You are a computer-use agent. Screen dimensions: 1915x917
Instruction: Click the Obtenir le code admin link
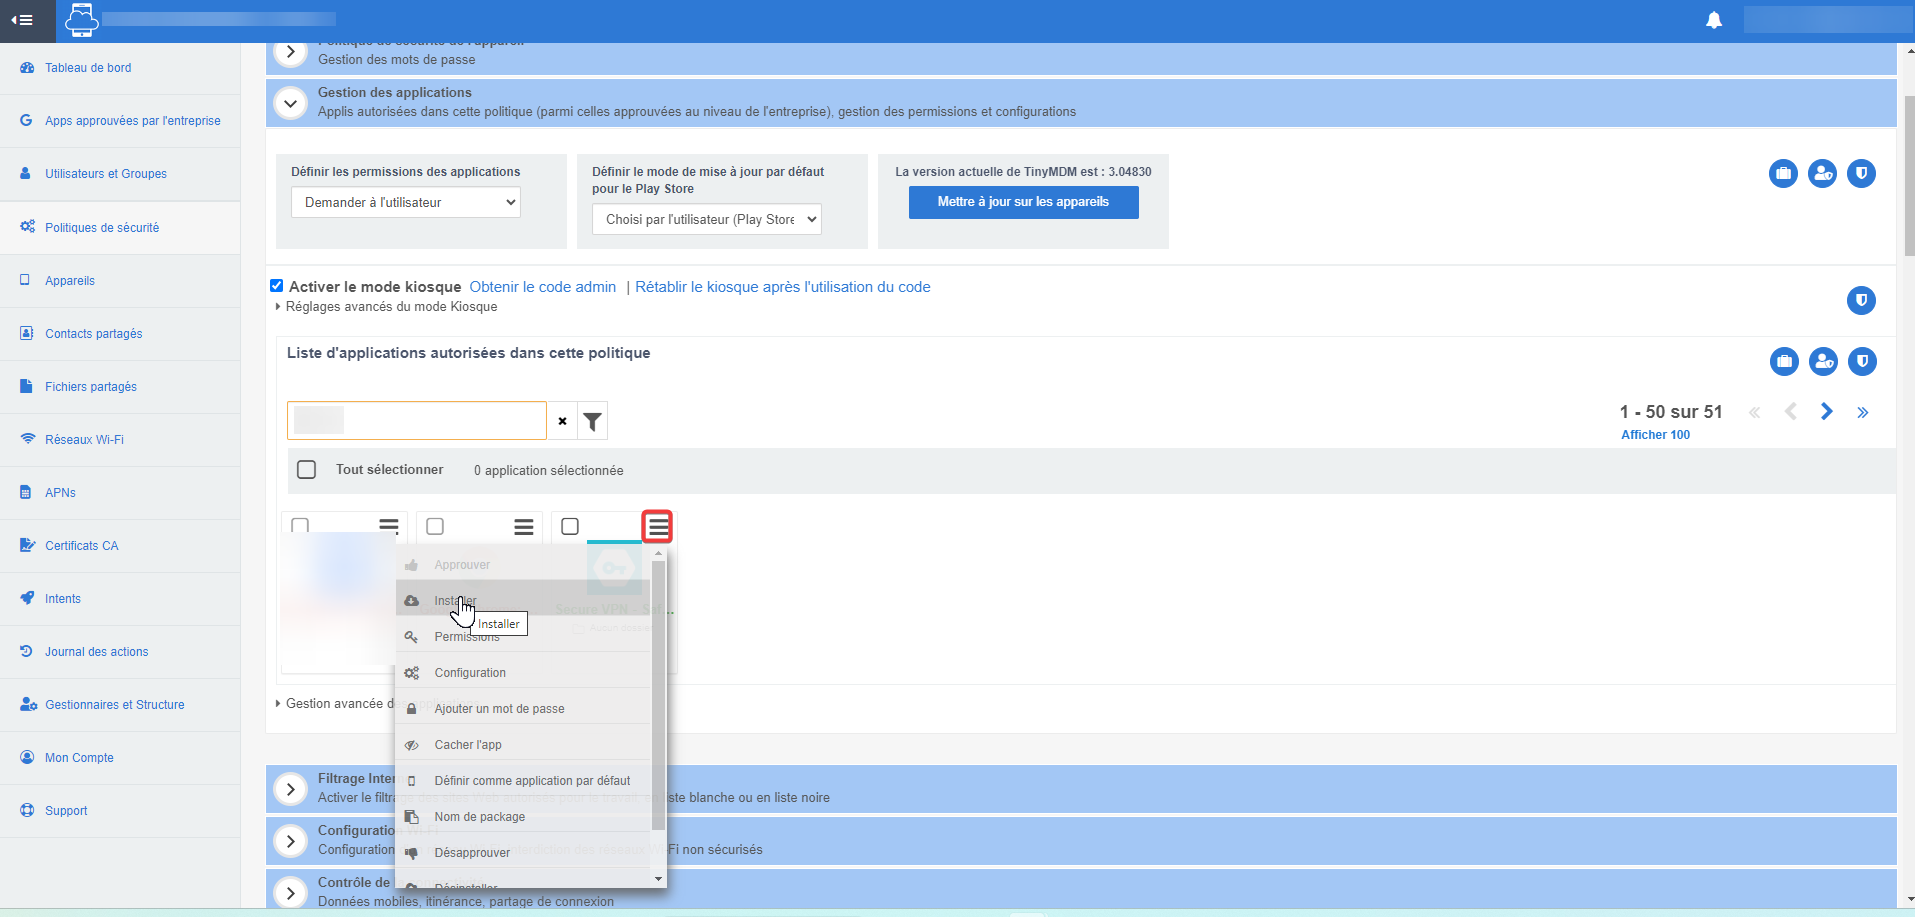(x=543, y=287)
